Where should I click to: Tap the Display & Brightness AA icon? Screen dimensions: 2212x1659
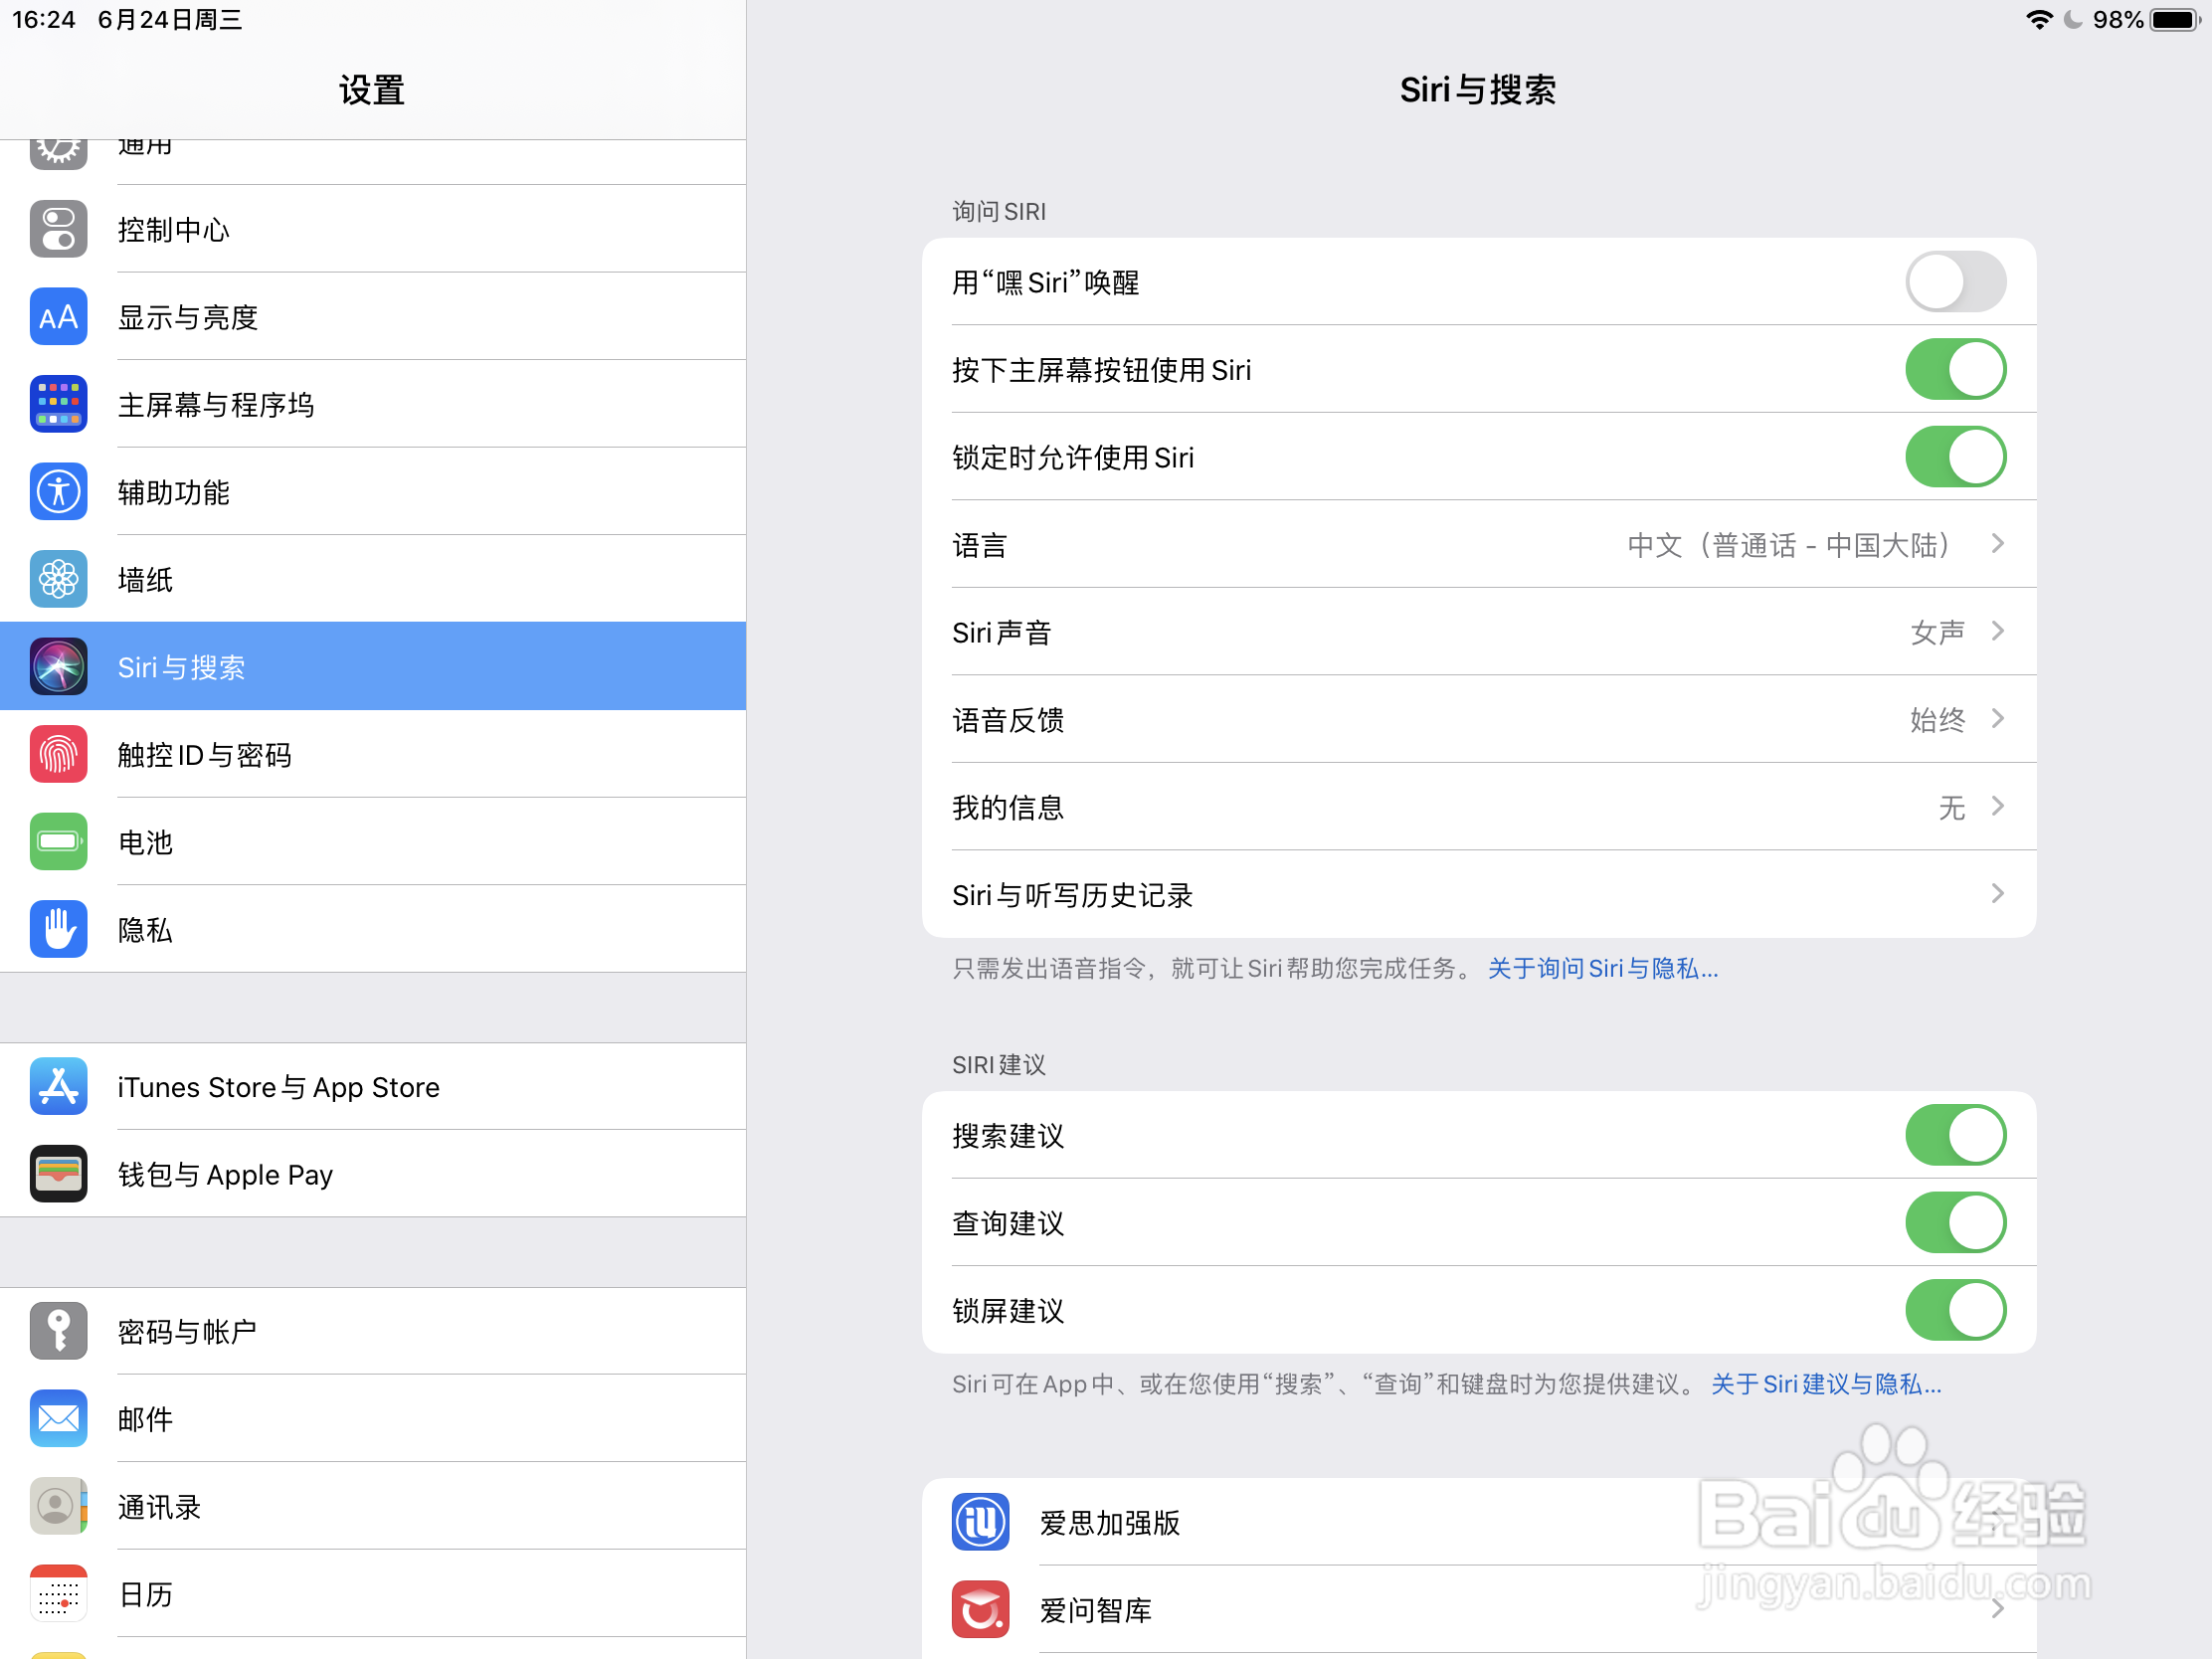coord(58,317)
